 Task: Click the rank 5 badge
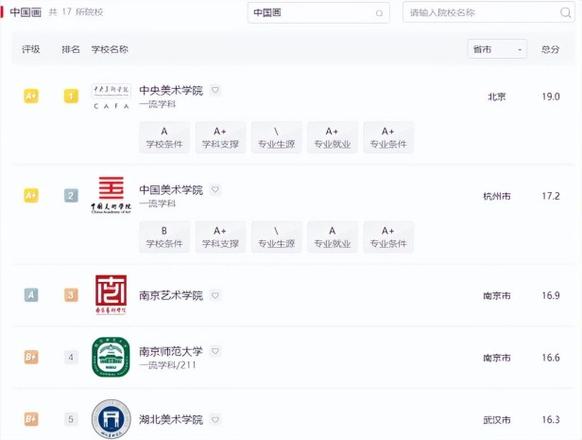(71, 419)
